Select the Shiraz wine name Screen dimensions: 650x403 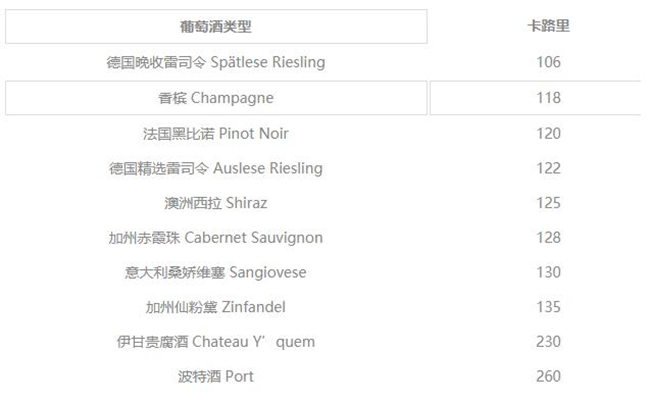click(x=216, y=203)
